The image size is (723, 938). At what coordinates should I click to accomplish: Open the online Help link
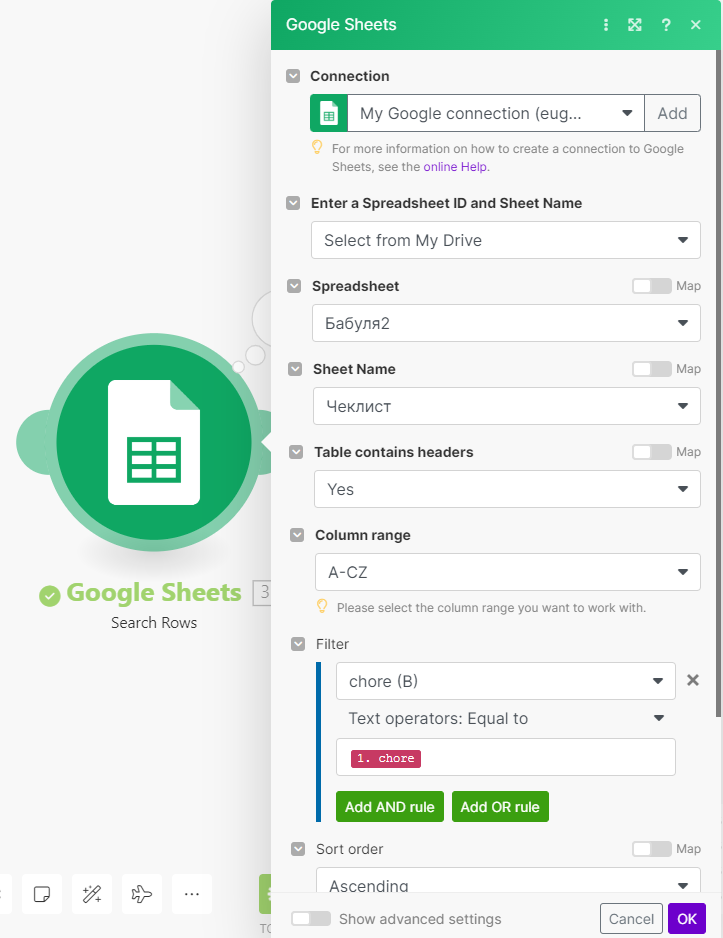point(455,167)
